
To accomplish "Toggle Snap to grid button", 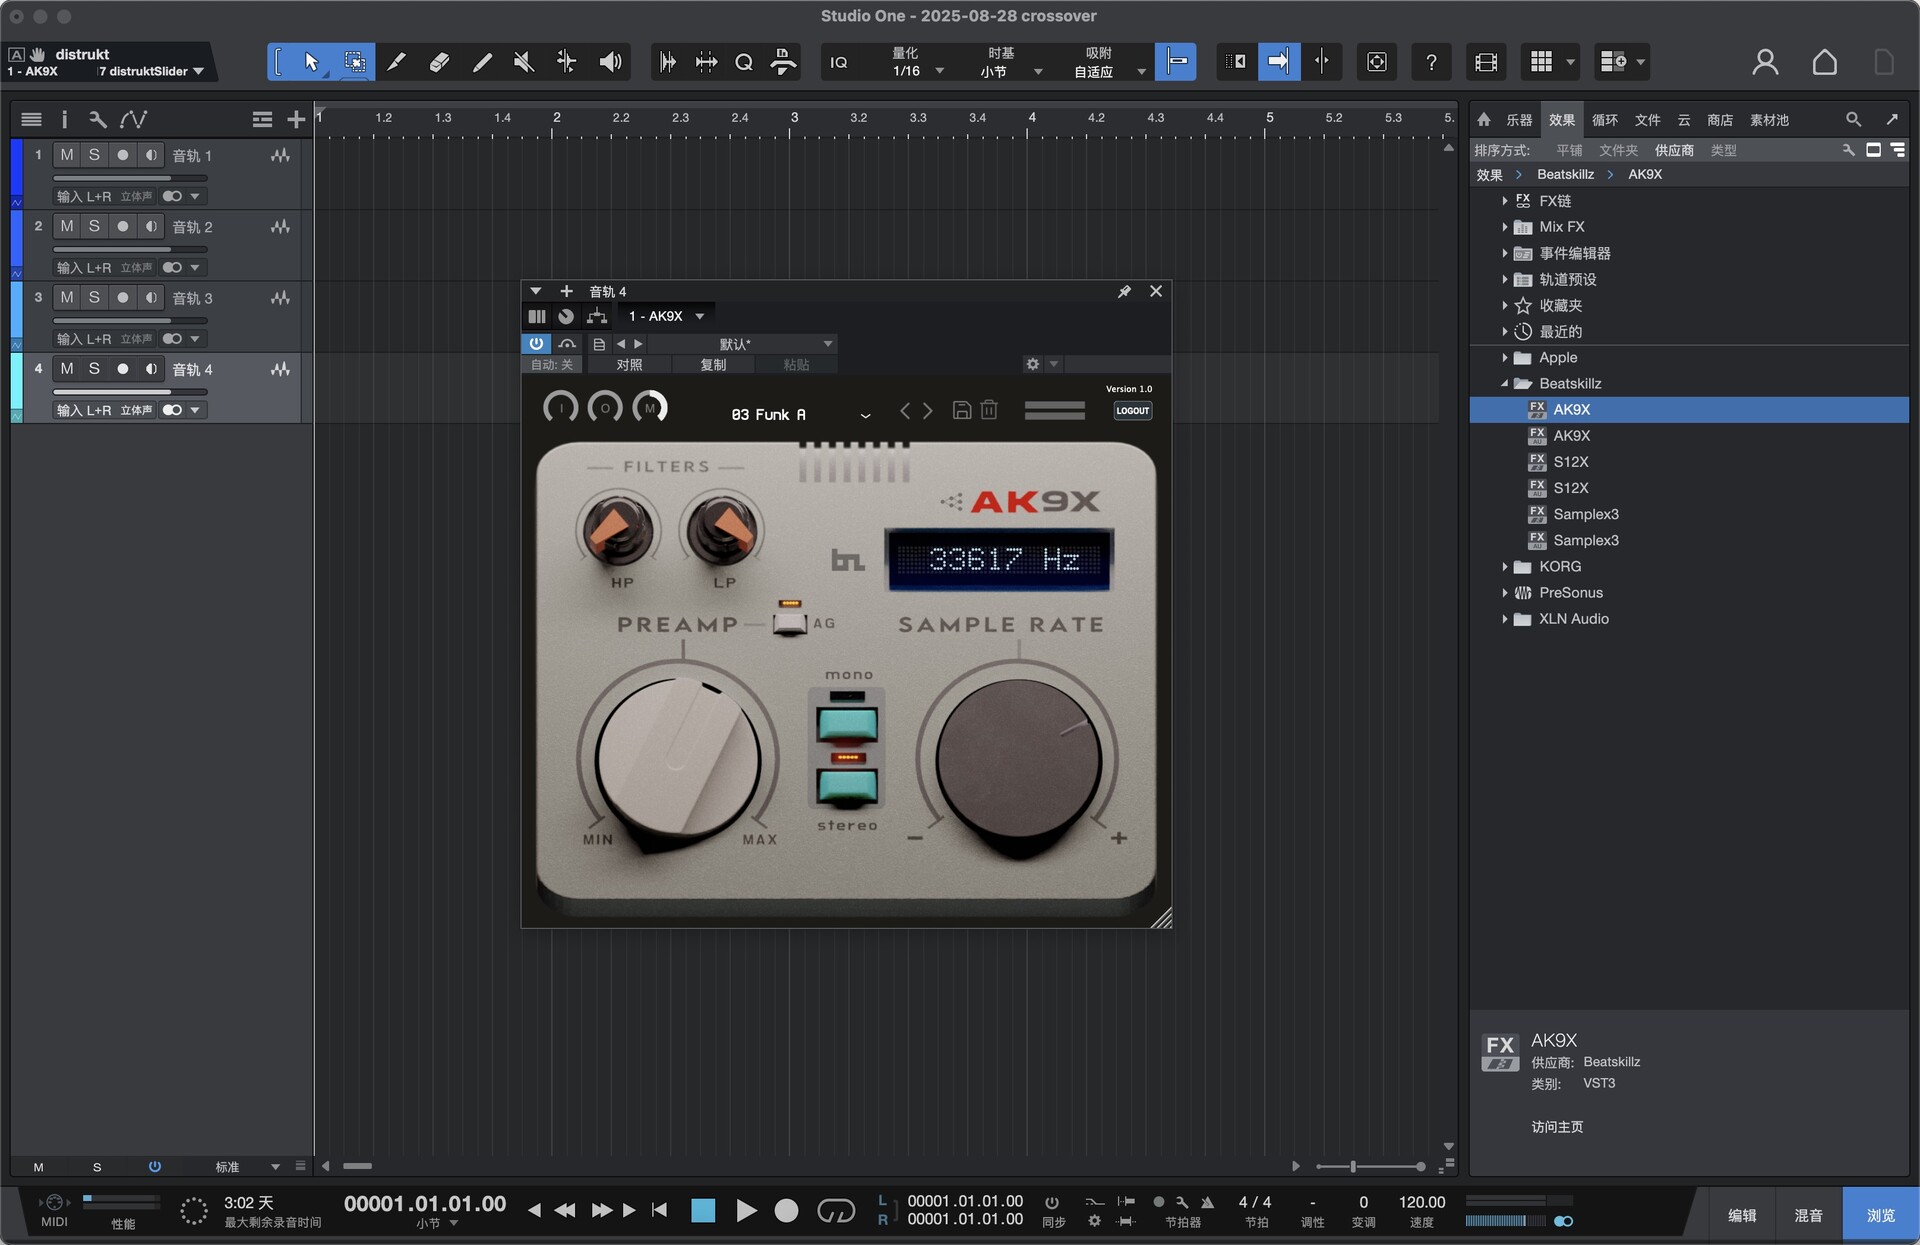I will pyautogui.click(x=1176, y=62).
